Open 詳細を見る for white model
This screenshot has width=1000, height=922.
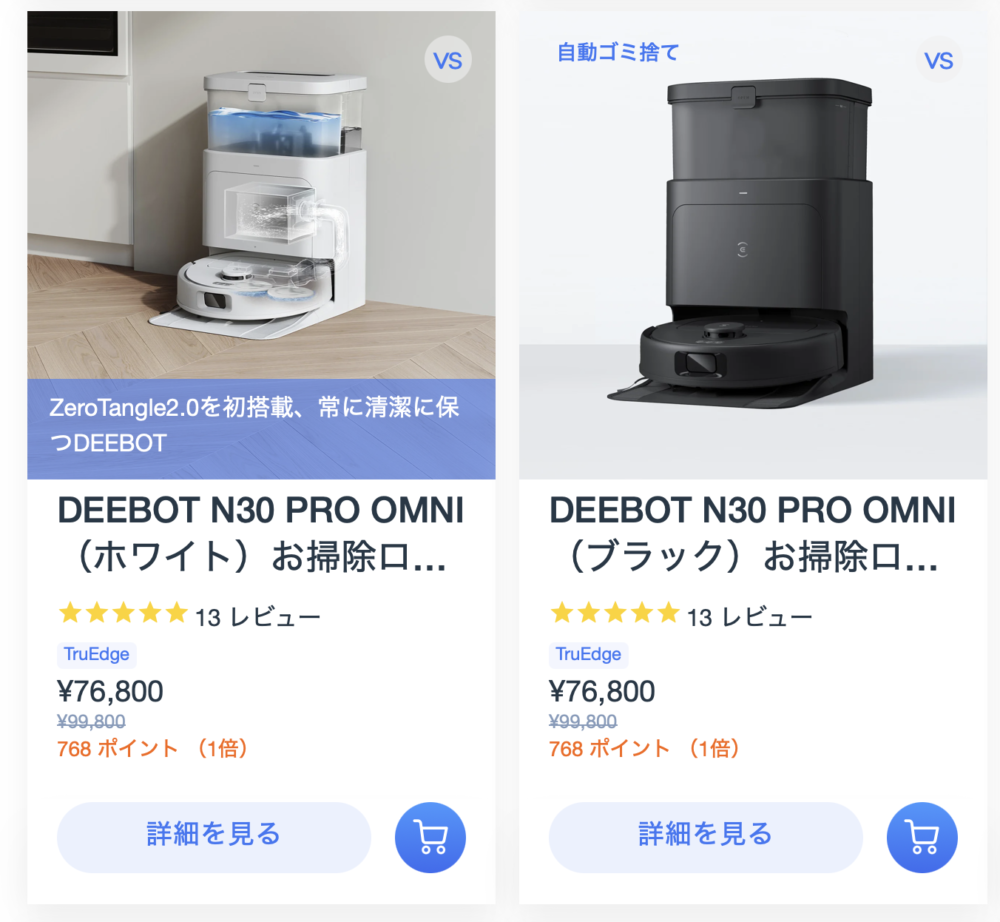pyautogui.click(x=214, y=837)
